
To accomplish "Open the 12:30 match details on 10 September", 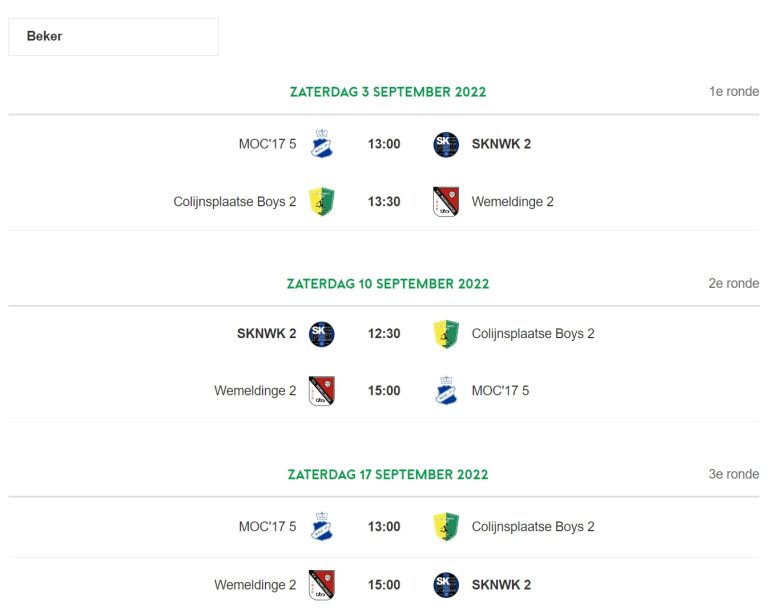I will pyautogui.click(x=384, y=334).
